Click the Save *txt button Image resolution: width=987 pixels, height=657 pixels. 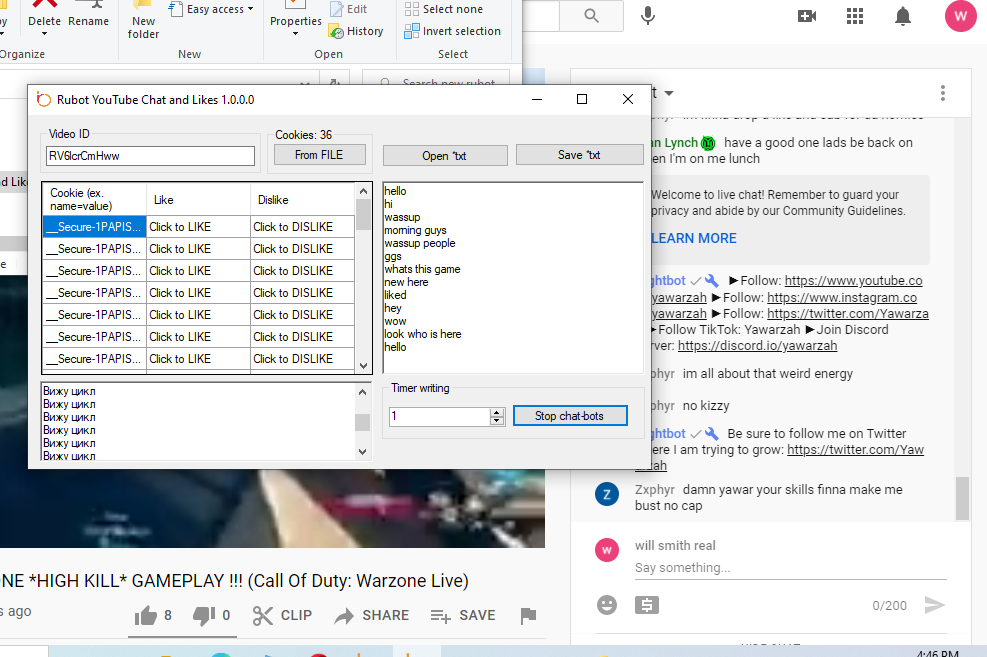(579, 155)
